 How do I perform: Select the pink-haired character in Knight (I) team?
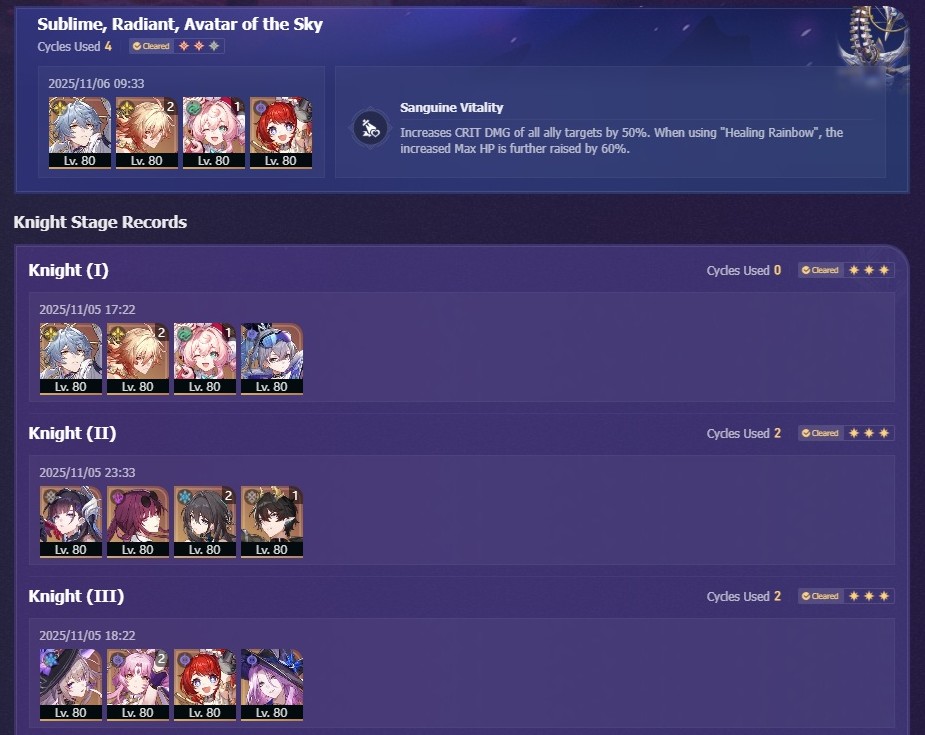coord(205,359)
